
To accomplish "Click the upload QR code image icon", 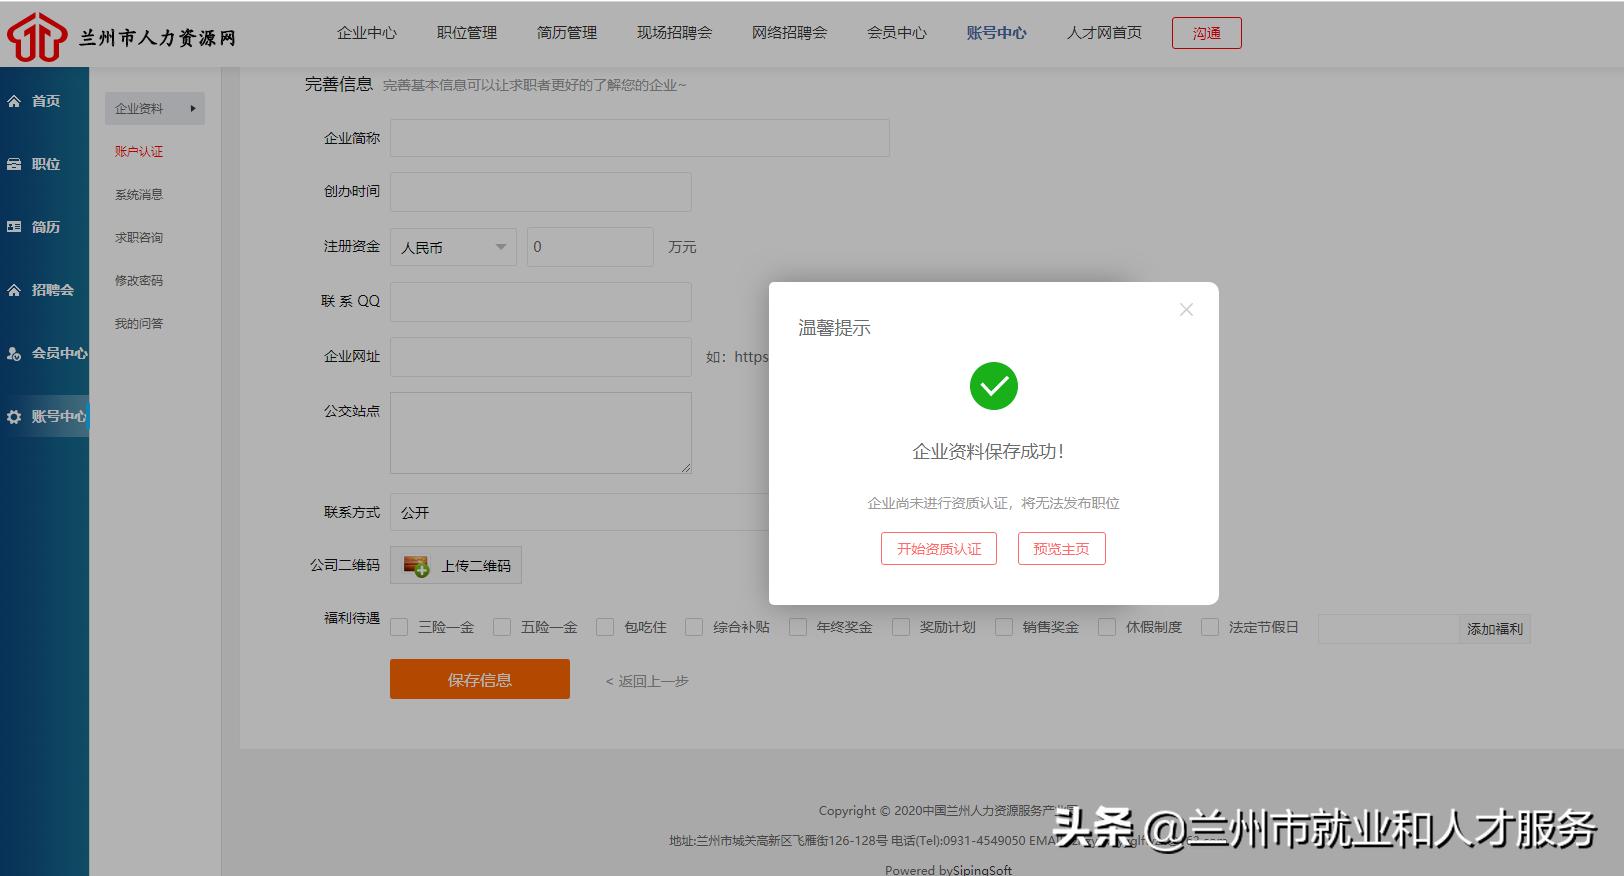I will [416, 566].
